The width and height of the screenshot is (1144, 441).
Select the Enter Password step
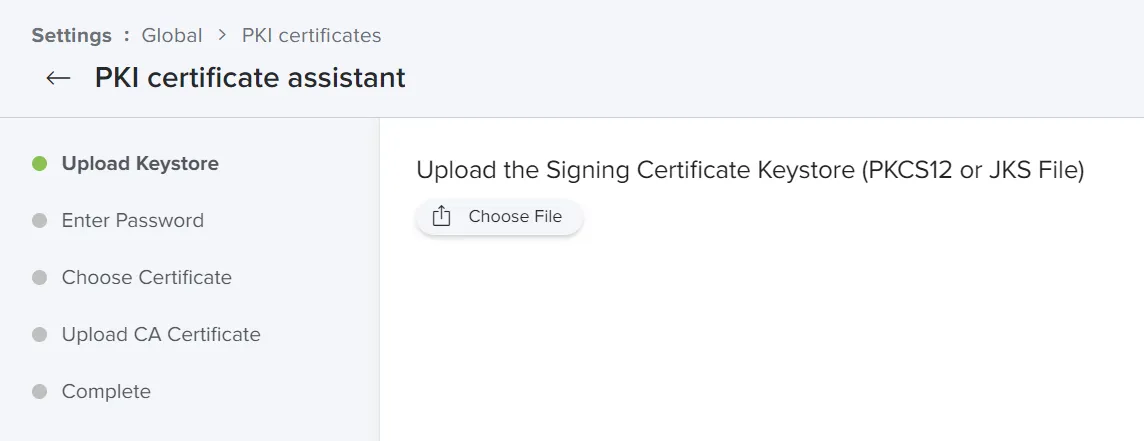(133, 220)
